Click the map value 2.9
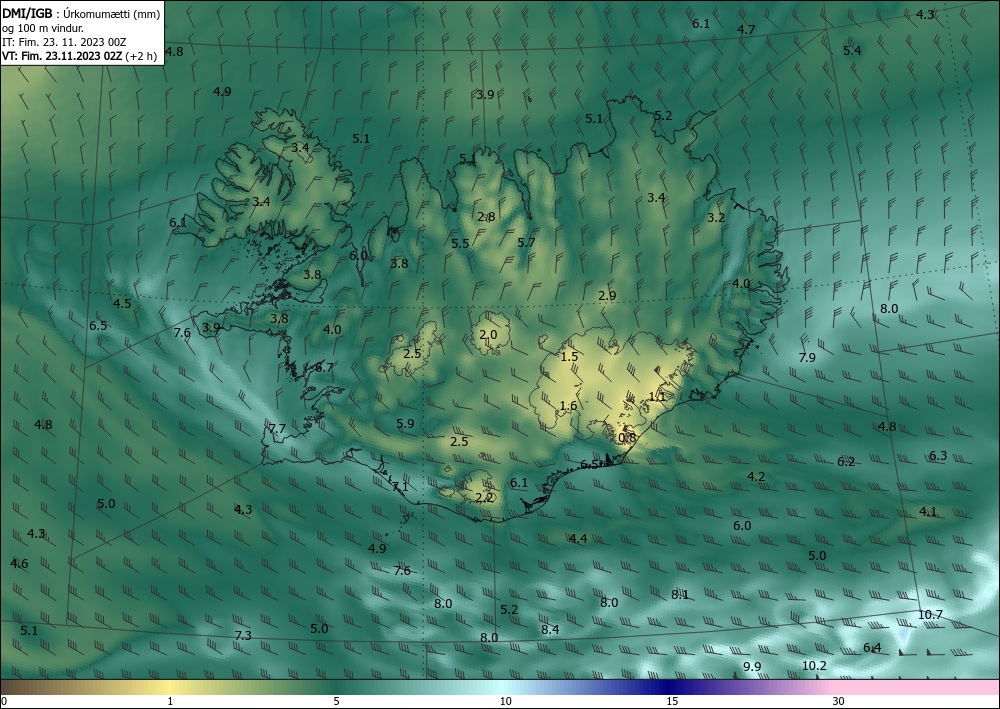Screen dimensions: 1000x709 point(607,296)
